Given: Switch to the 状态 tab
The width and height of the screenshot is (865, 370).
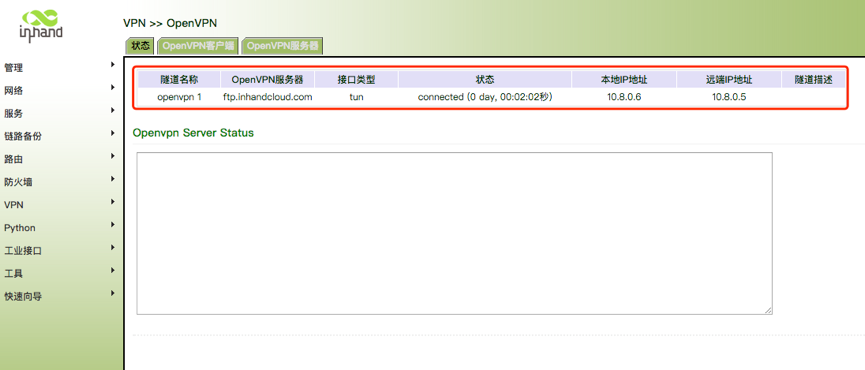Looking at the screenshot, I should tap(141, 46).
